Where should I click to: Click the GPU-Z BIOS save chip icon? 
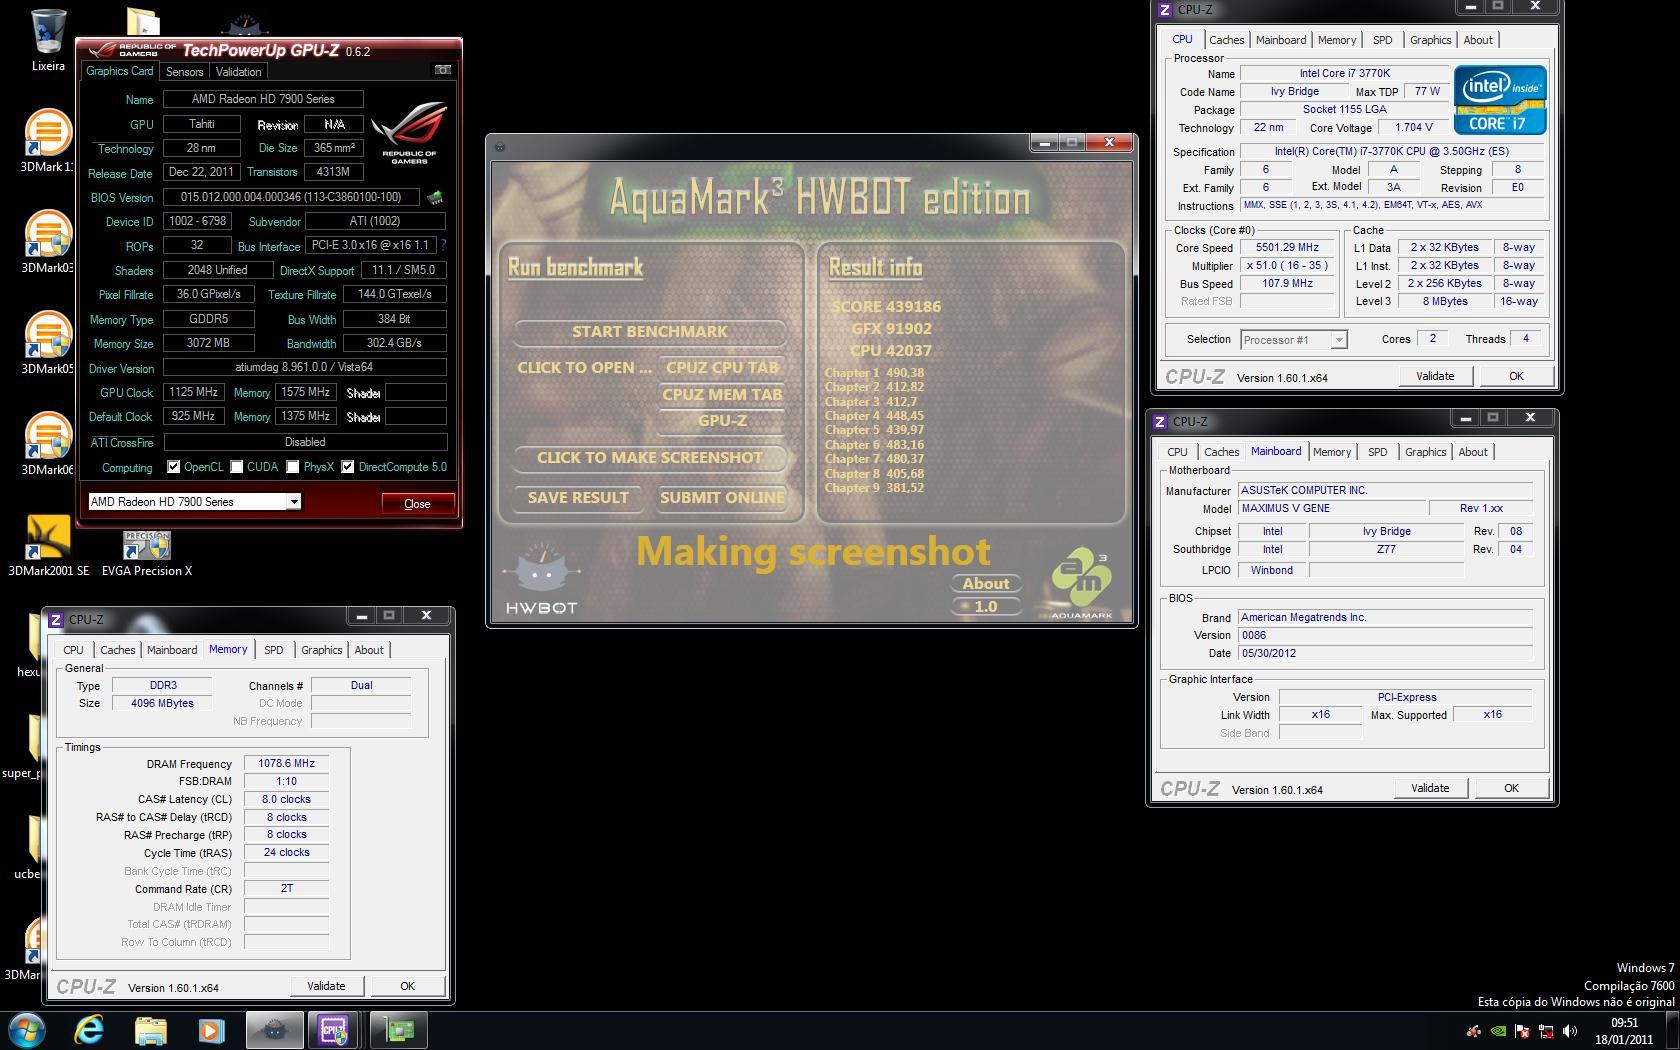[x=435, y=197]
